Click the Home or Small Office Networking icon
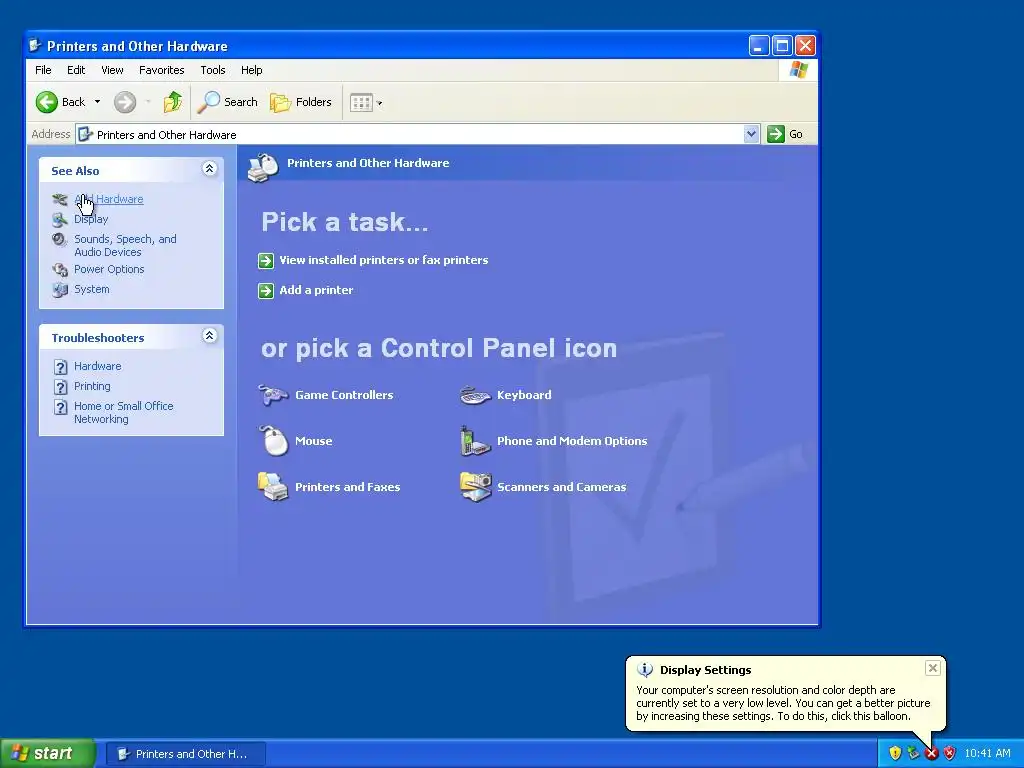This screenshot has width=1024, height=768. coord(60,408)
